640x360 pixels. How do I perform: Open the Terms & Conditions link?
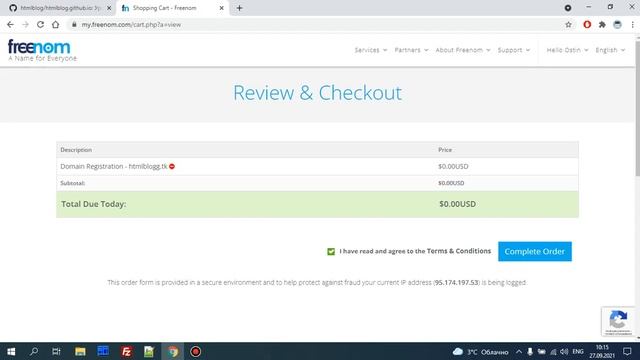point(459,251)
